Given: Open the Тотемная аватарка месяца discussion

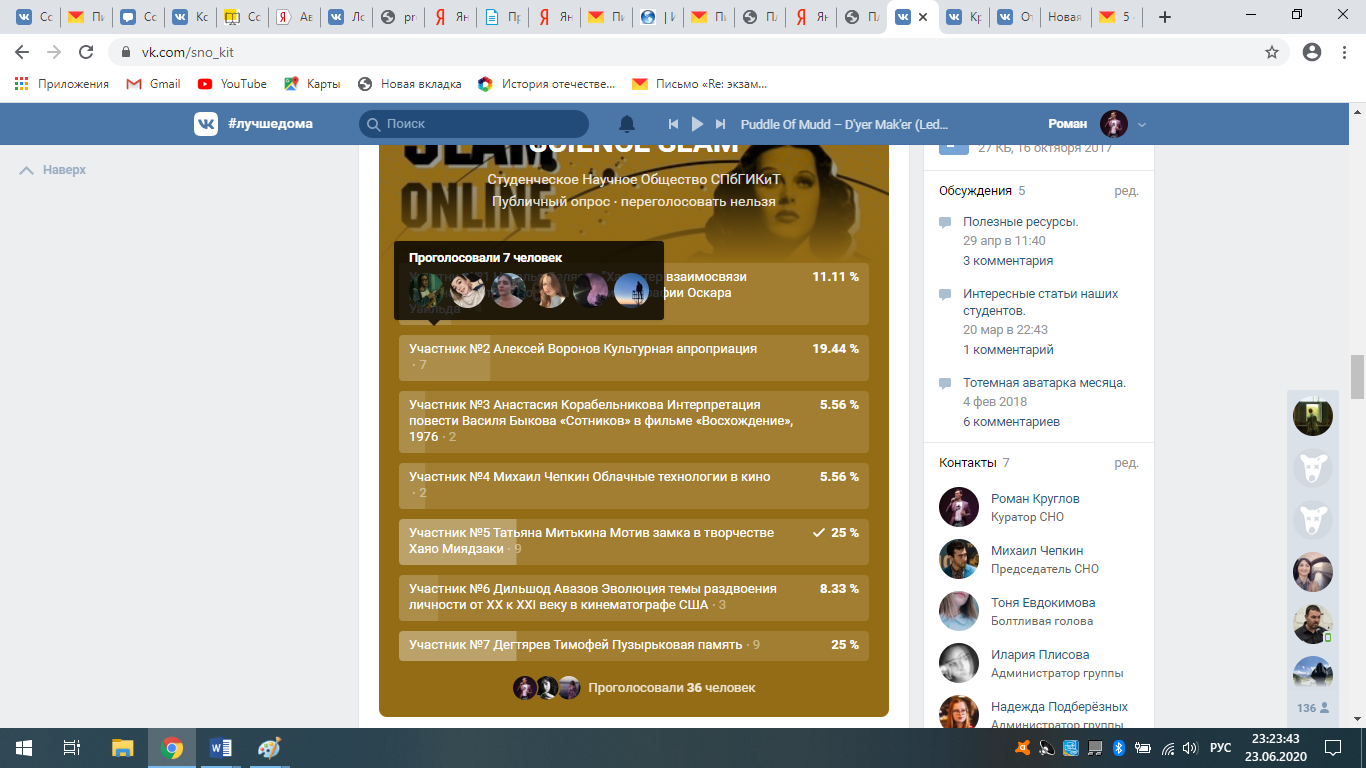Looking at the screenshot, I should tap(1044, 383).
